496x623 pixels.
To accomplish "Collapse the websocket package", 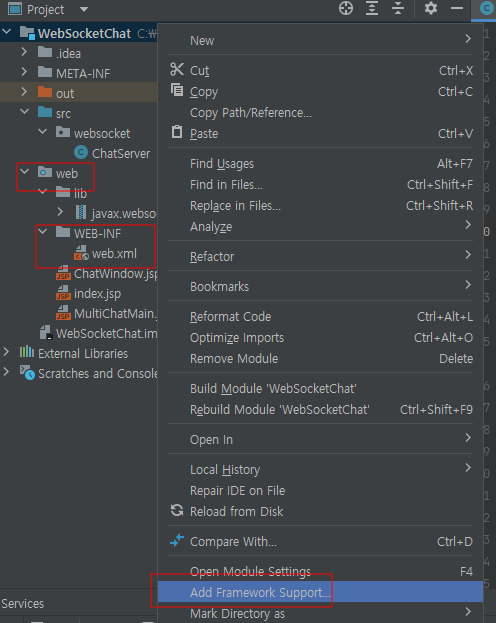I will coord(43,132).
